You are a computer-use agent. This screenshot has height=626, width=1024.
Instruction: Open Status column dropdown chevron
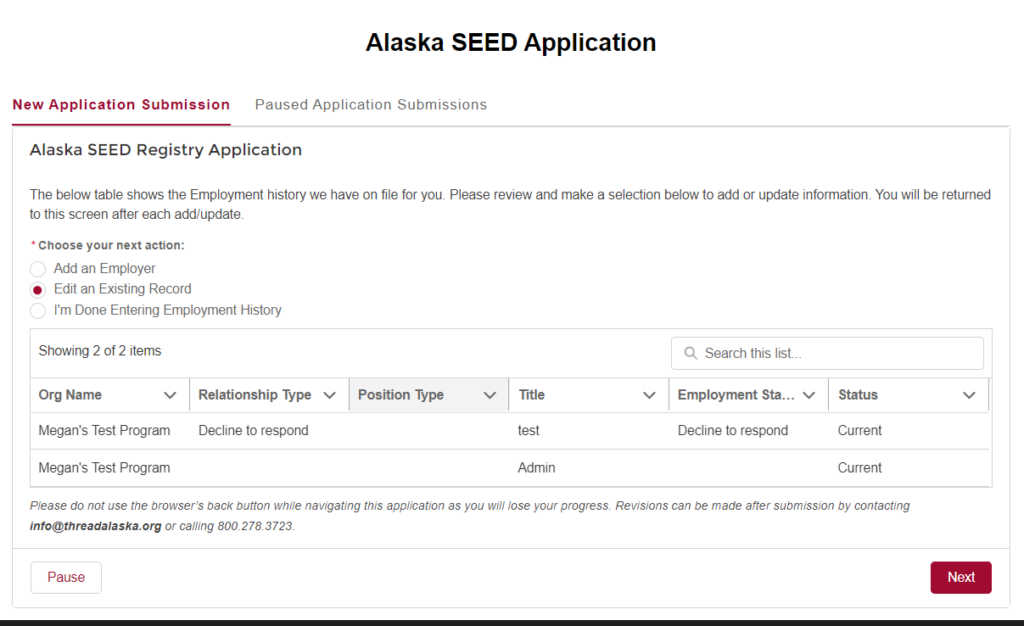(x=969, y=395)
